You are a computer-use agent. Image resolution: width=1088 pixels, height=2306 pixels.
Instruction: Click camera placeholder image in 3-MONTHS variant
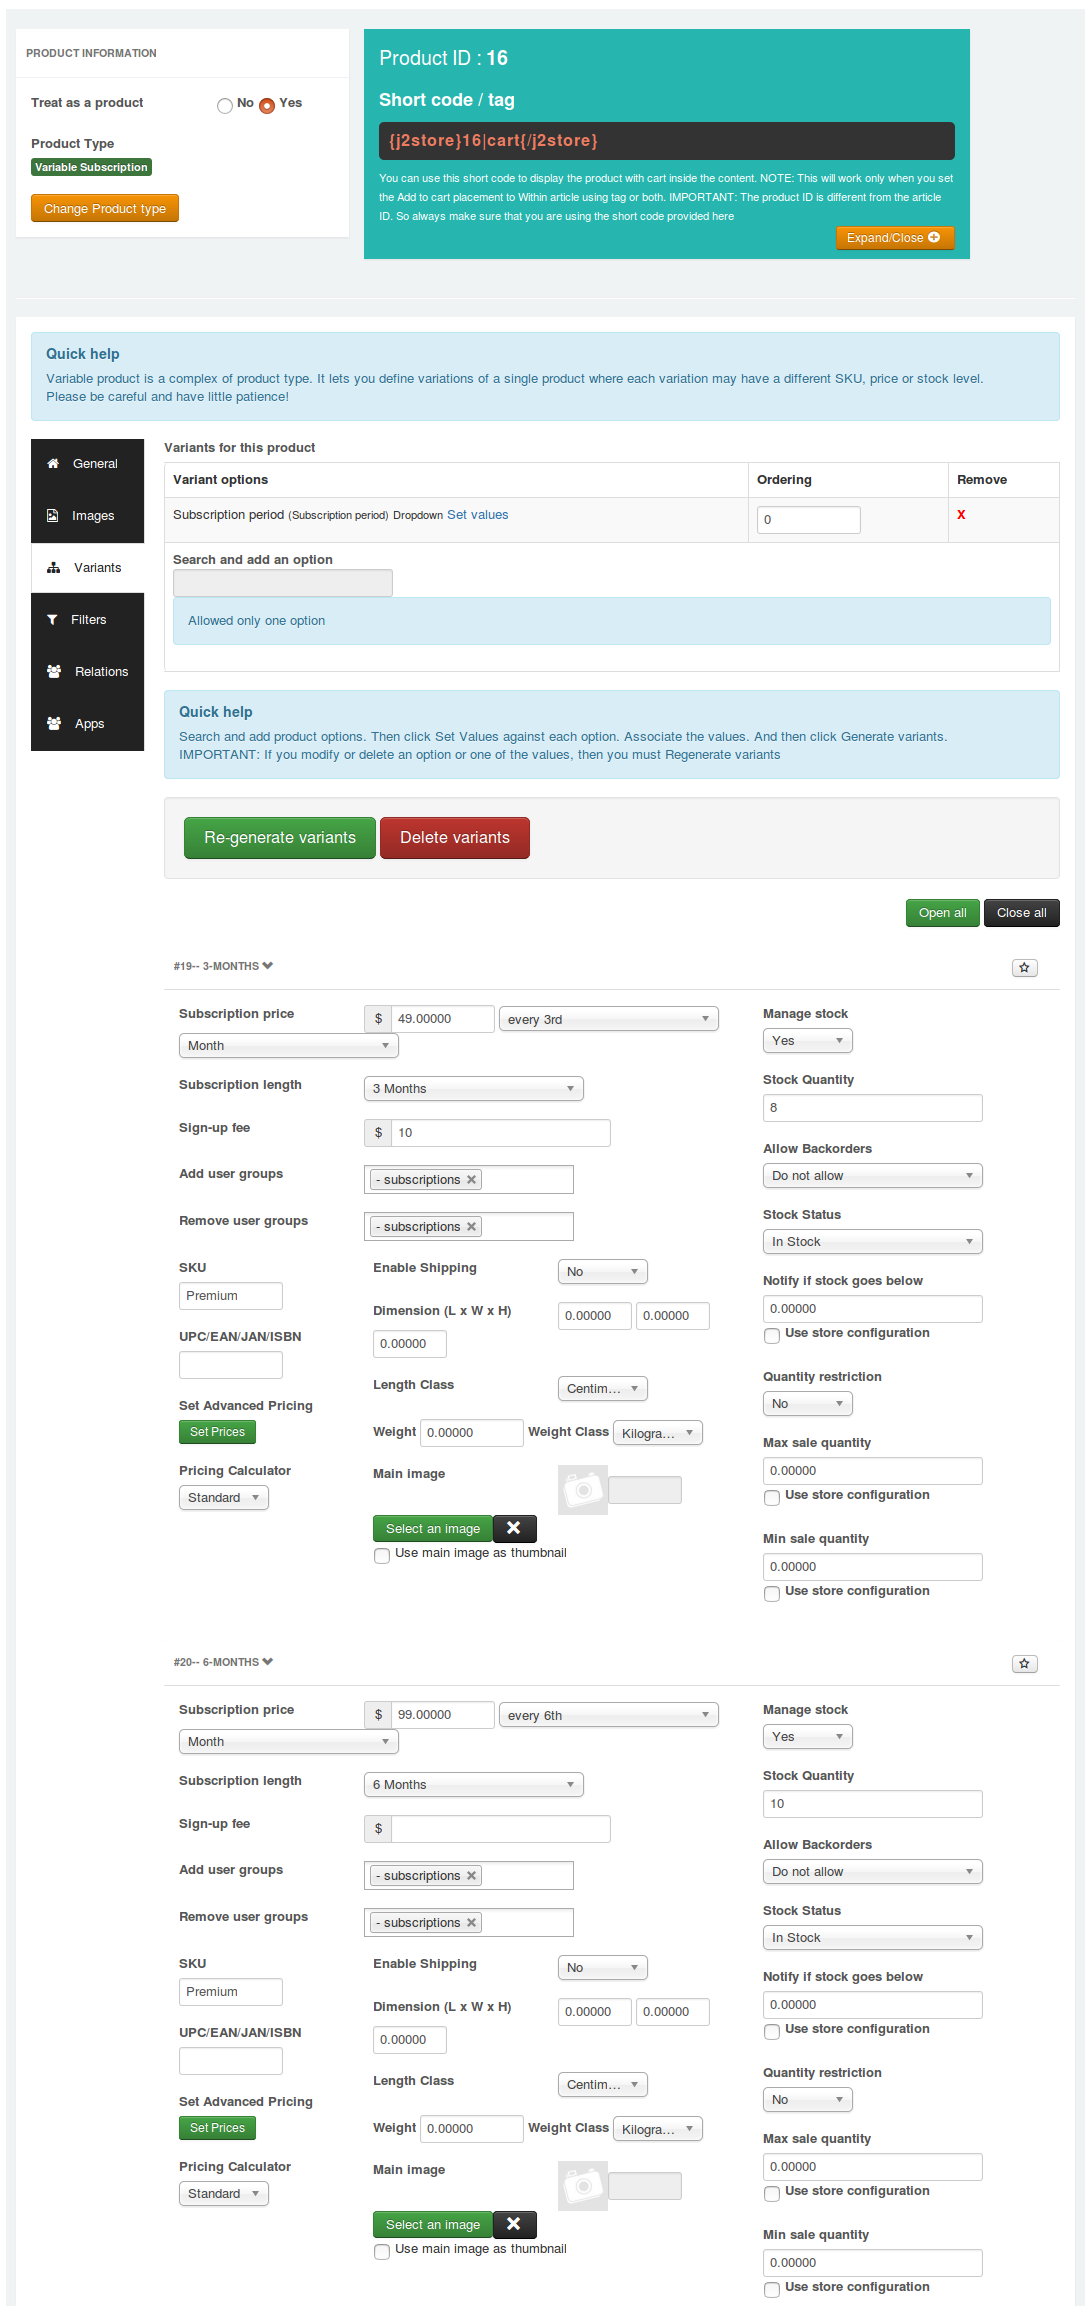[583, 1490]
